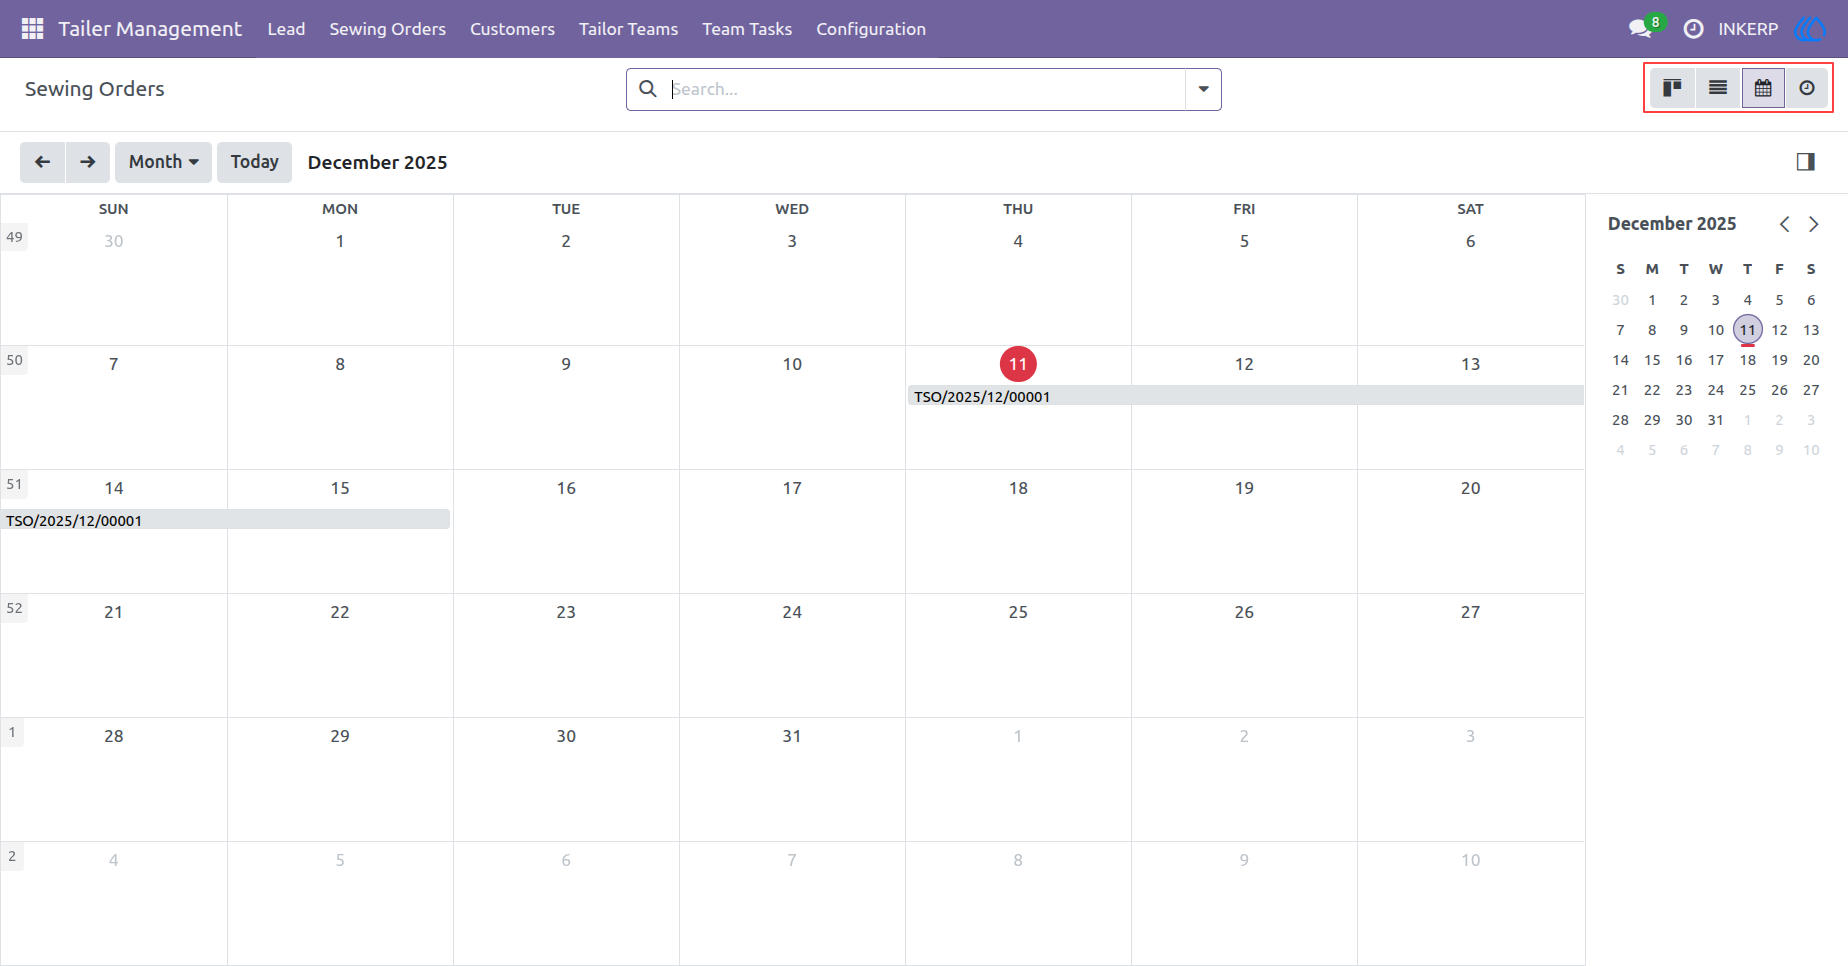Open the Team Tasks menu

[747, 29]
